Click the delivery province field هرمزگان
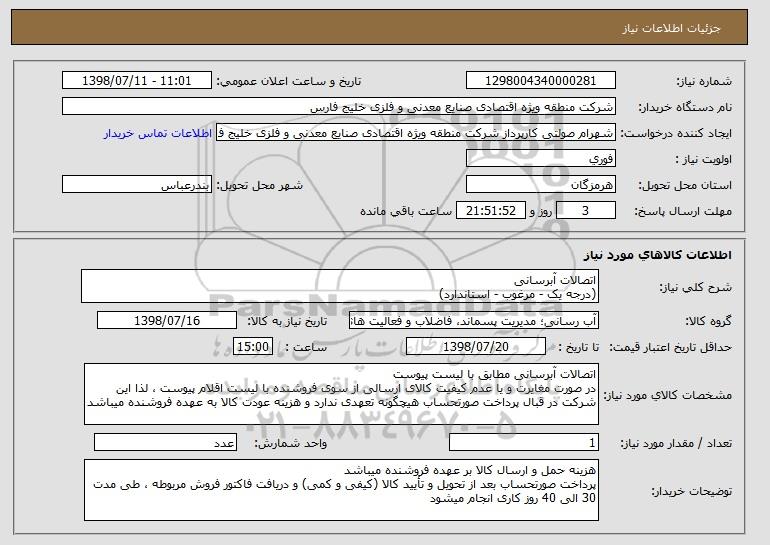The height and width of the screenshot is (545, 770). pyautogui.click(x=541, y=185)
